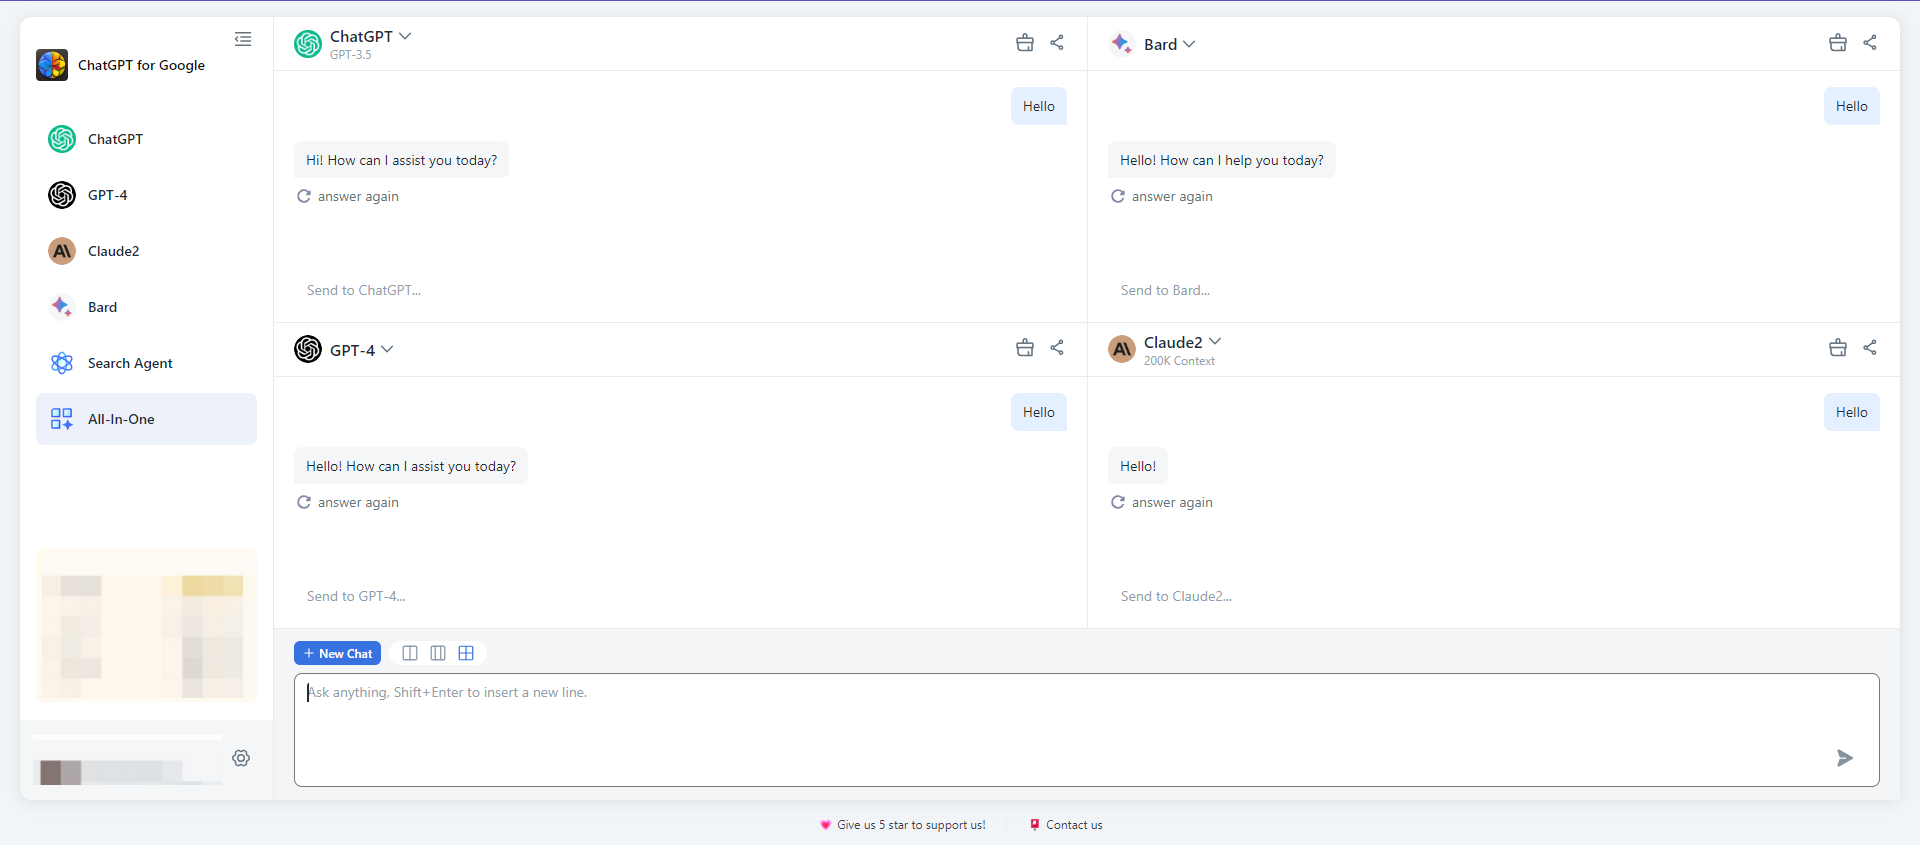
Task: Click the Hello message in ChatGPT panel
Action: 1039,106
